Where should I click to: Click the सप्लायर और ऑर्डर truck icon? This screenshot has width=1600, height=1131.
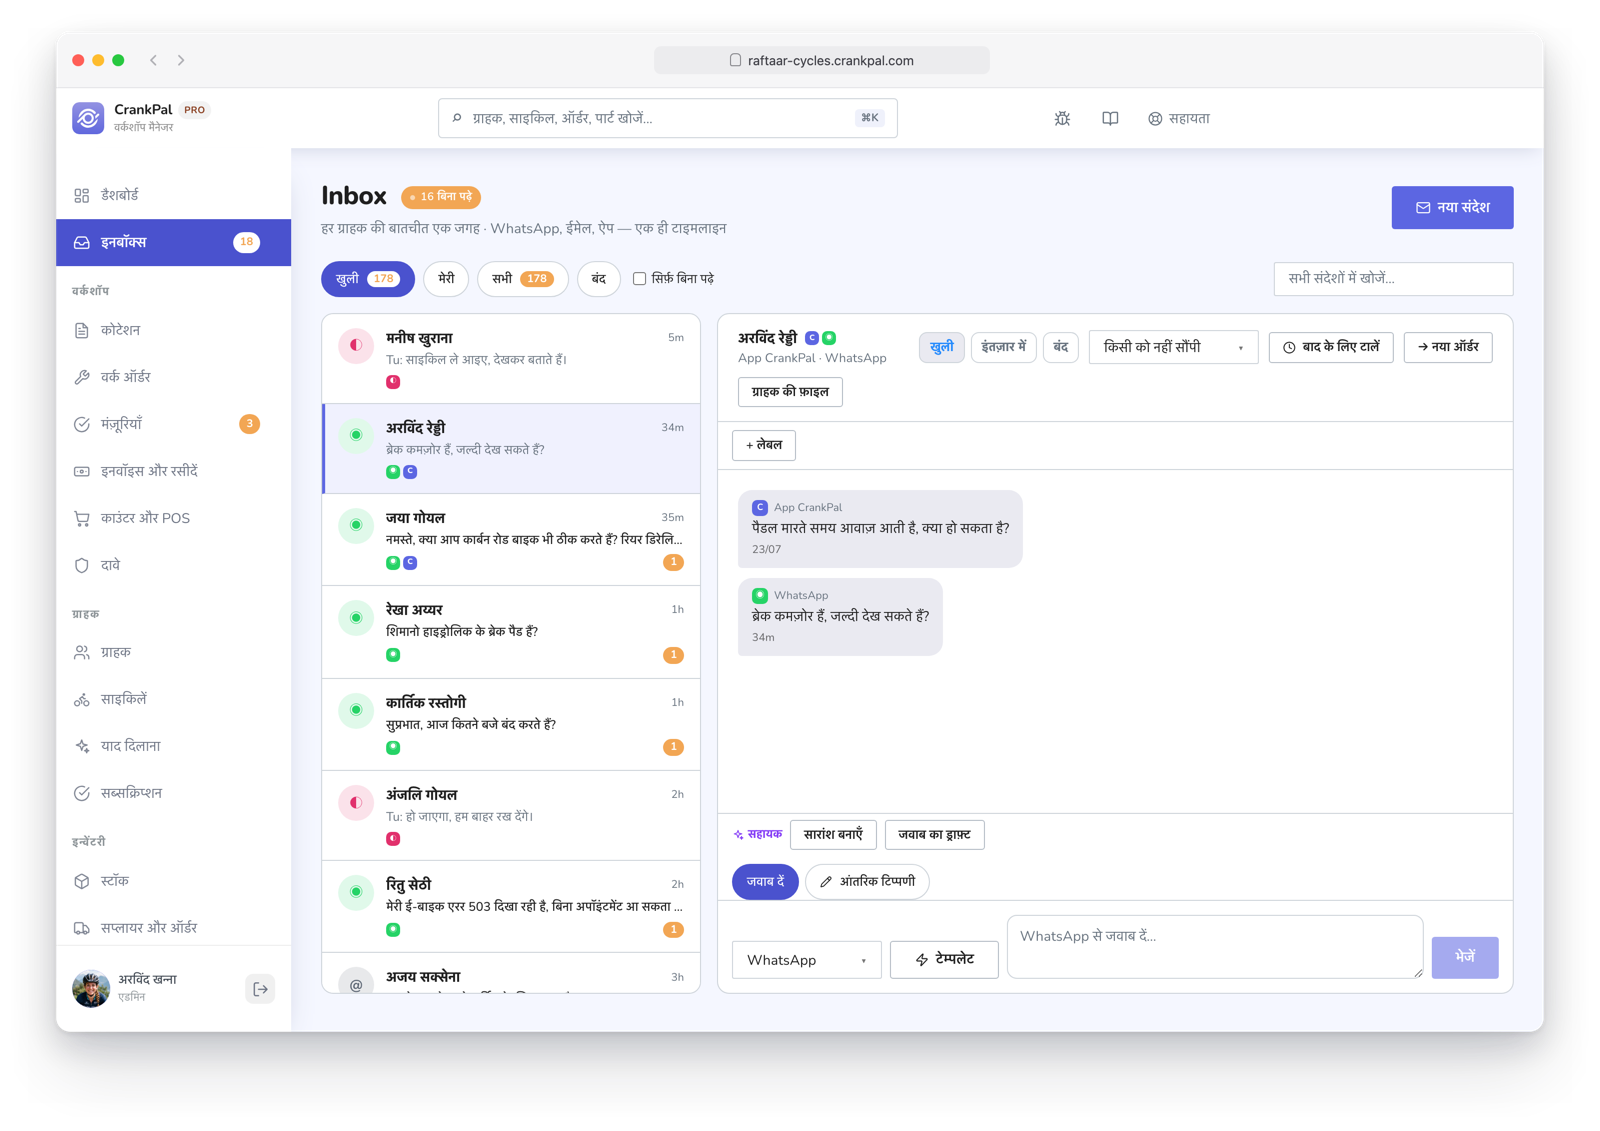pos(82,928)
